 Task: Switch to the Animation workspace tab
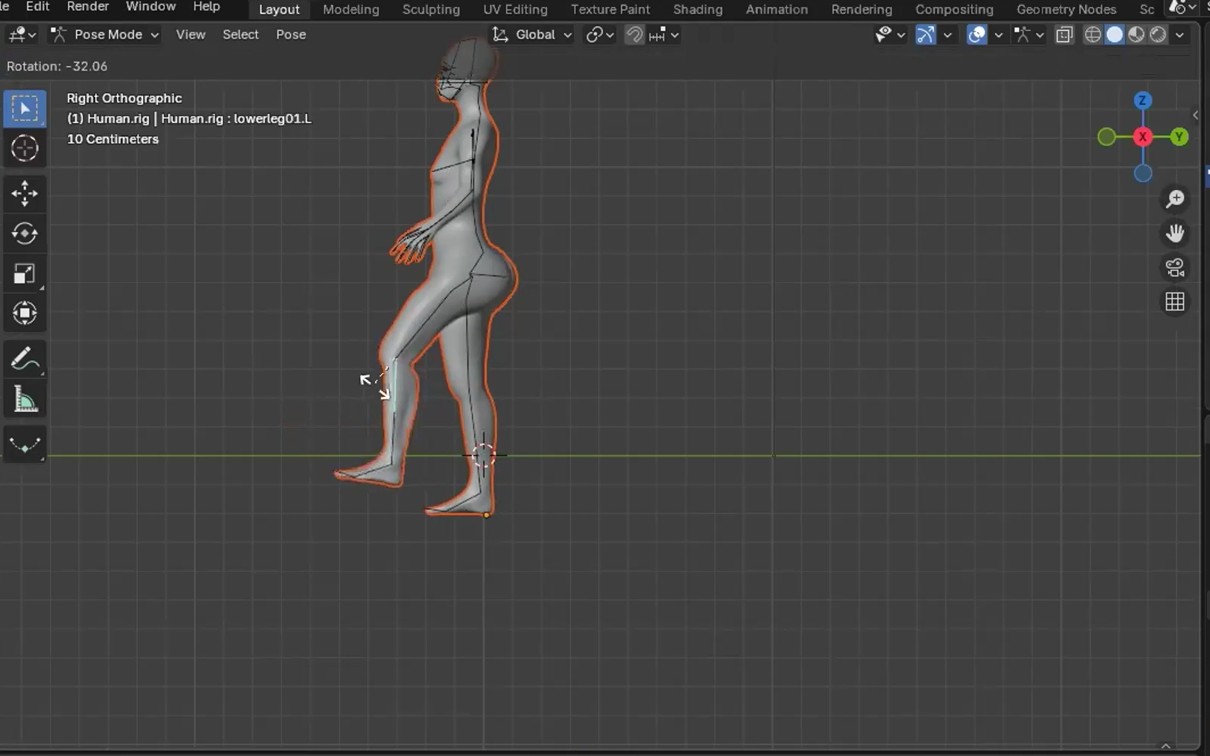pyautogui.click(x=776, y=9)
